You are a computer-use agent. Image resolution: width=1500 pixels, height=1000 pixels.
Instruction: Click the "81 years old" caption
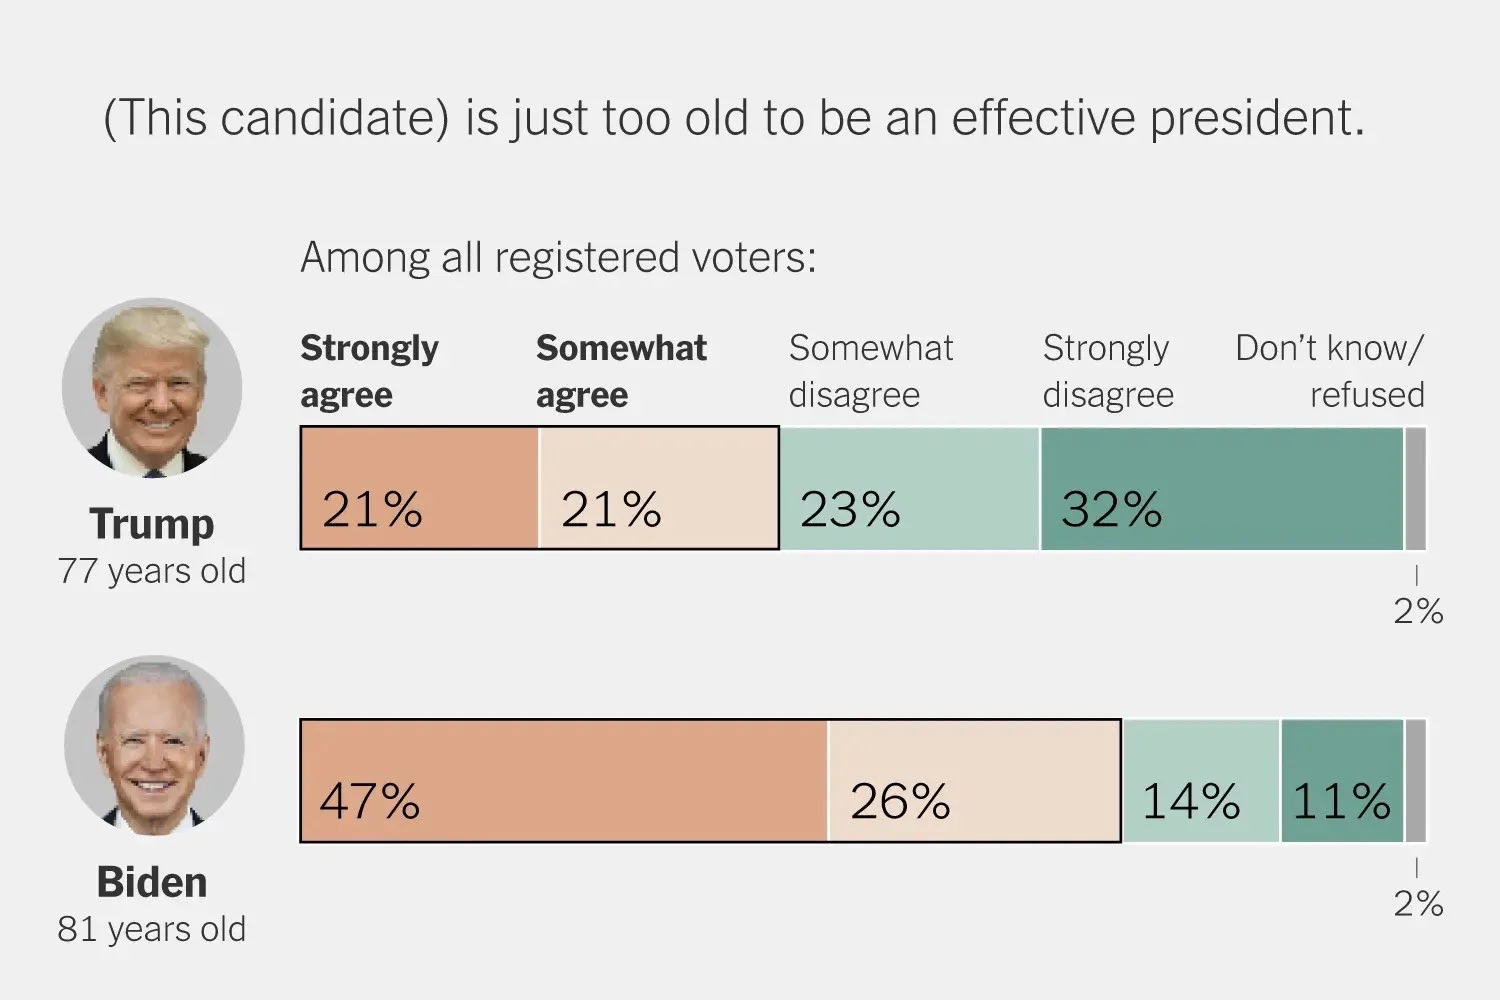[152, 929]
